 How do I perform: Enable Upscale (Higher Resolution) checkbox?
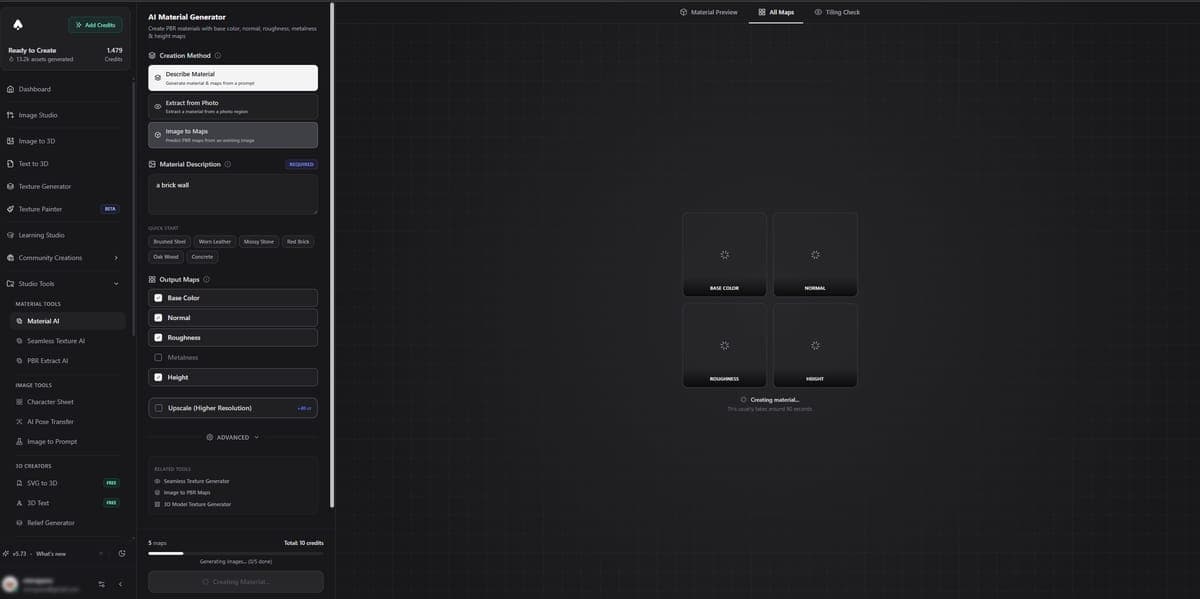[158, 408]
